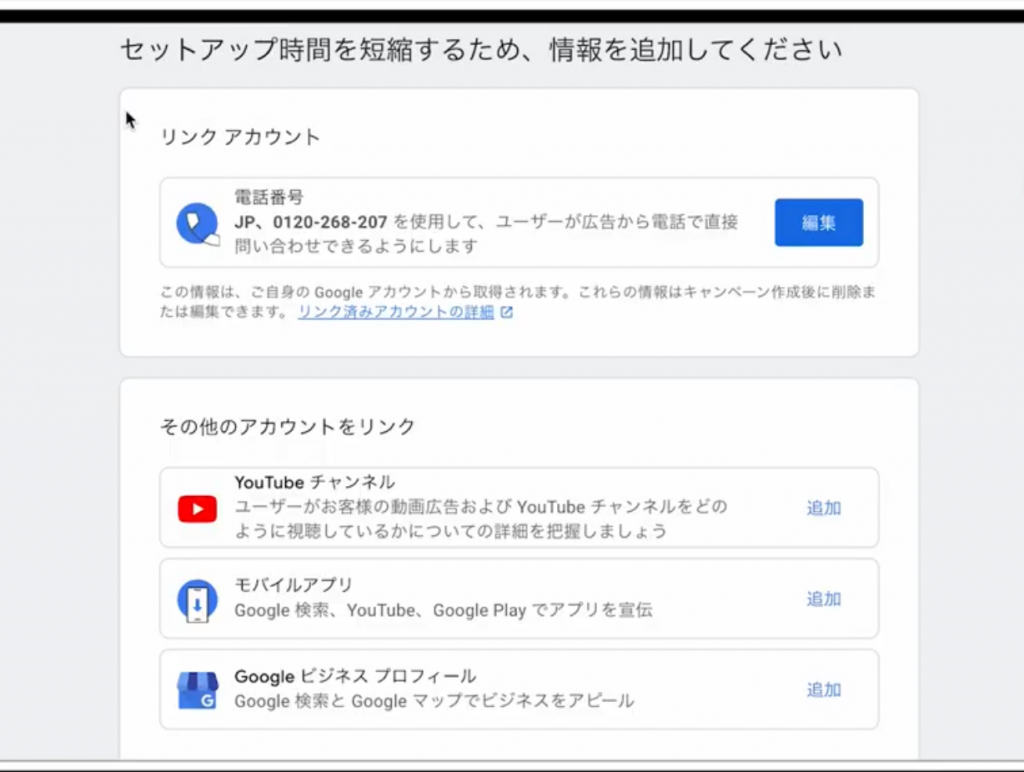Click 追加 for YouTube チャンネル

pyautogui.click(x=824, y=507)
